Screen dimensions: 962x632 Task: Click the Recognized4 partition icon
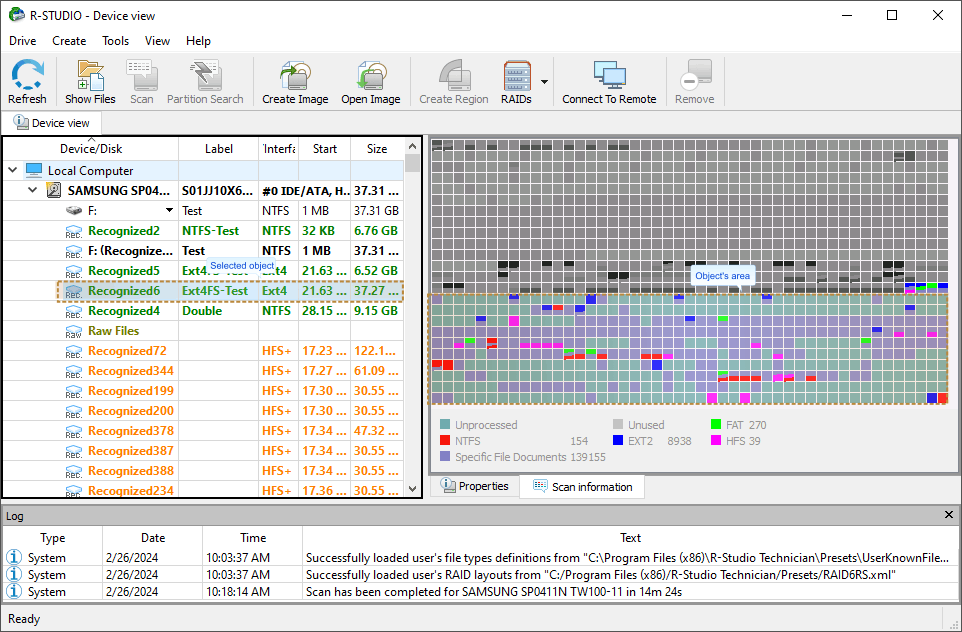pos(74,311)
